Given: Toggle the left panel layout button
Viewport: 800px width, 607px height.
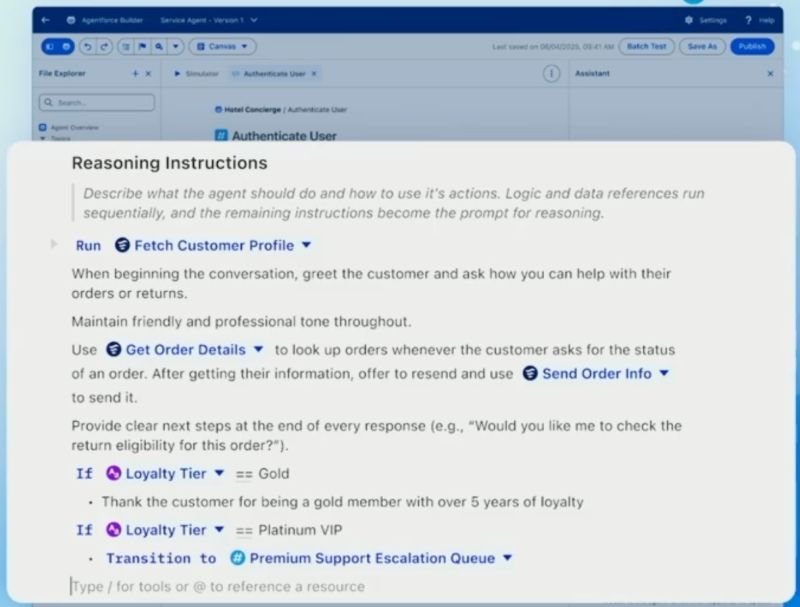Looking at the screenshot, I should tap(50, 46).
